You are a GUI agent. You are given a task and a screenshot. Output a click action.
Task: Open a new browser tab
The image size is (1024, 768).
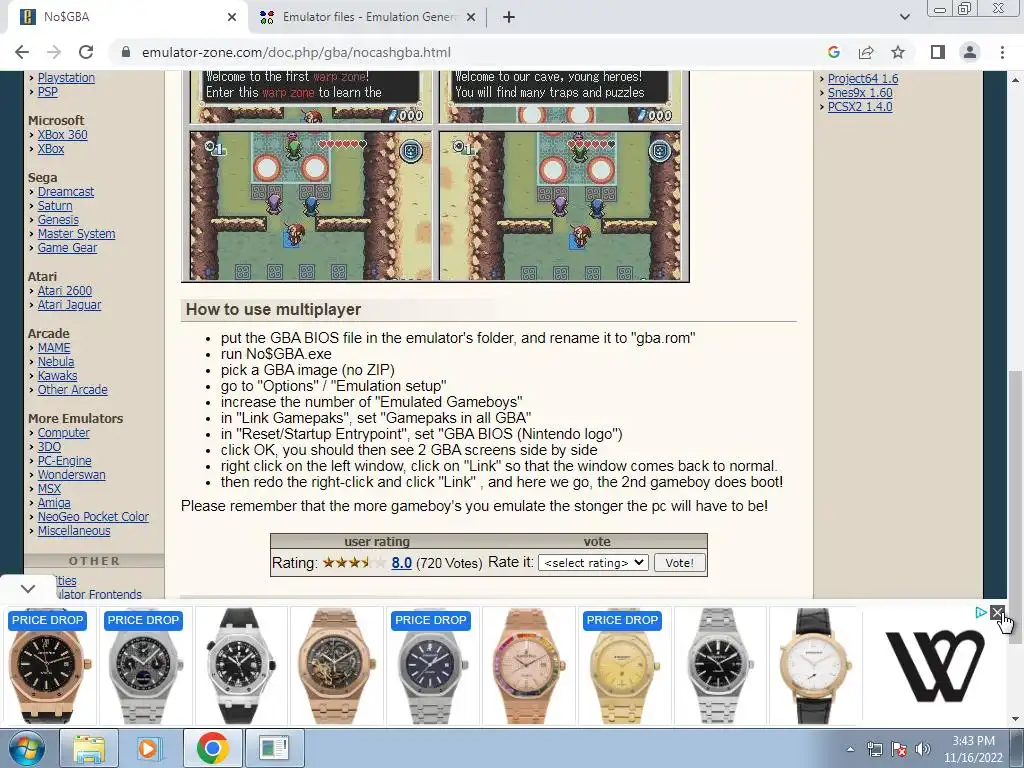tap(509, 17)
